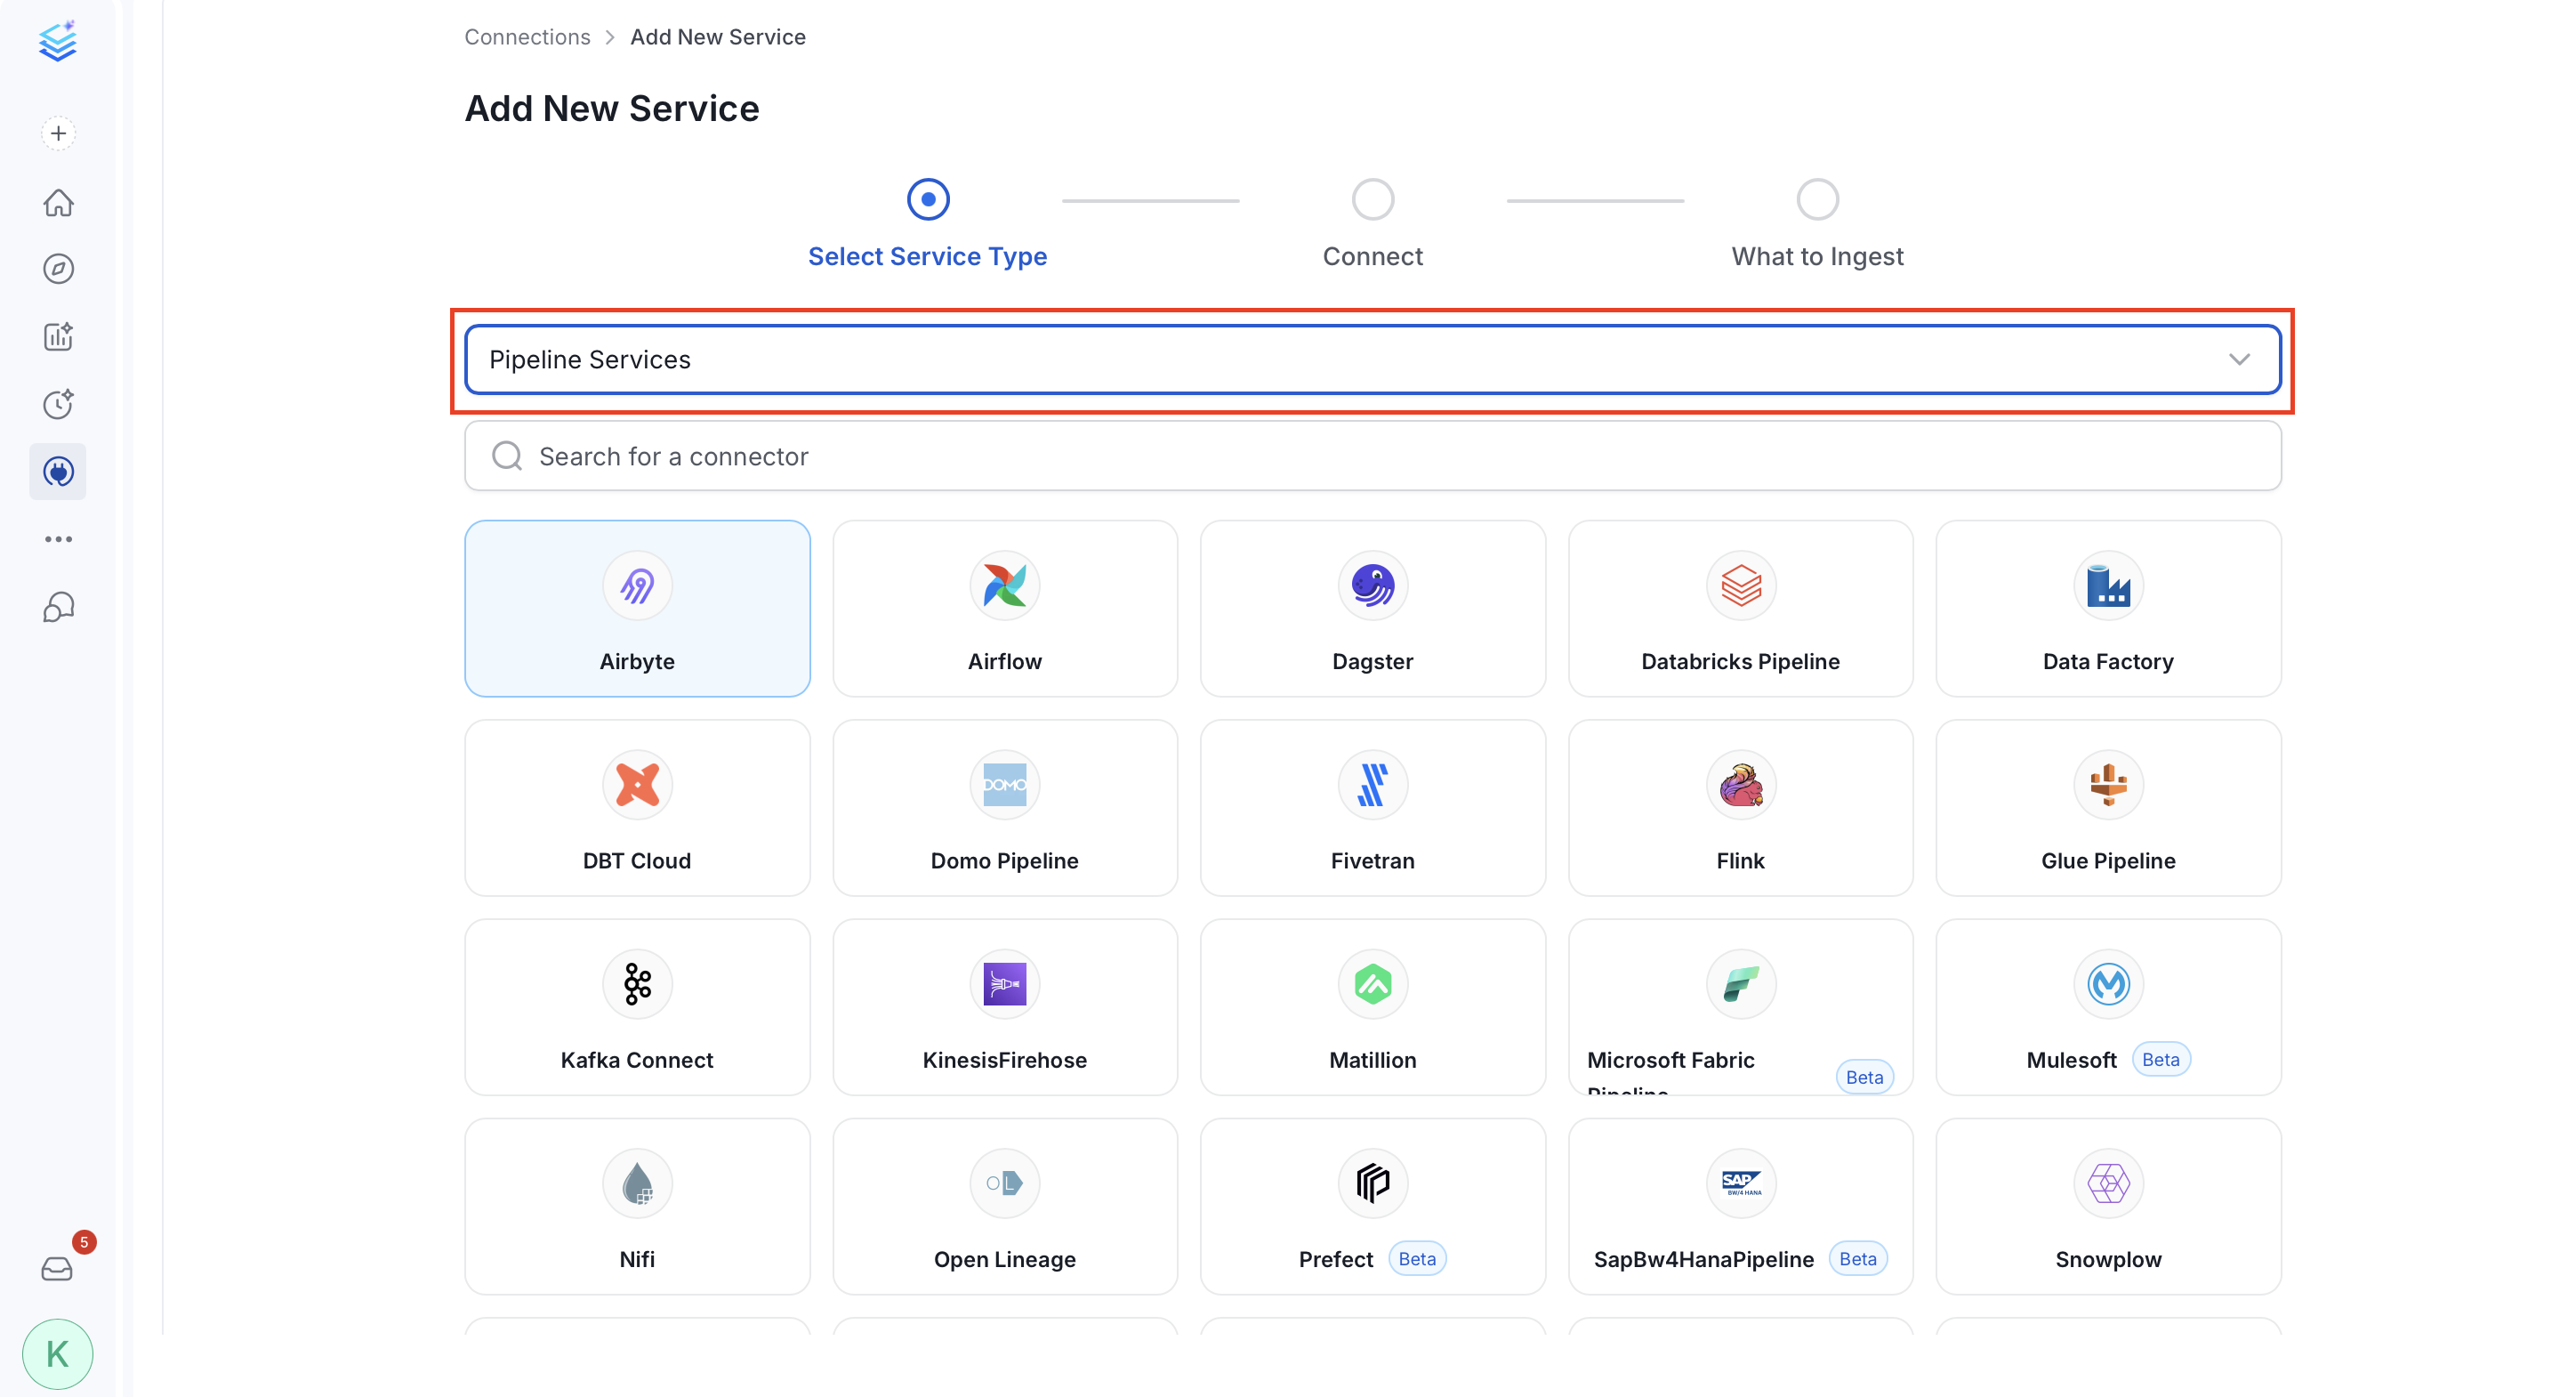Viewport: 2576px width, 1397px height.
Task: Pick the Matillion connector
Action: (1373, 1007)
